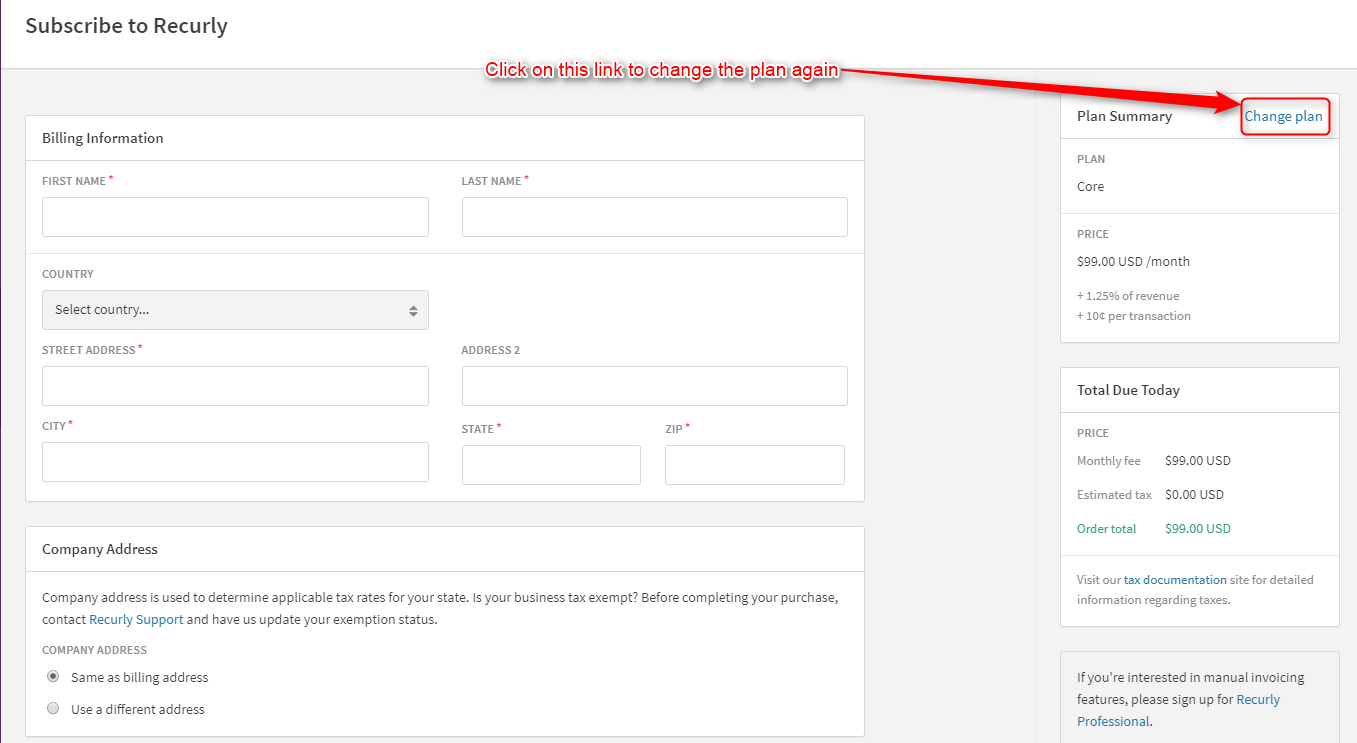This screenshot has width=1357, height=743.
Task: Click the City input field
Action: click(235, 462)
